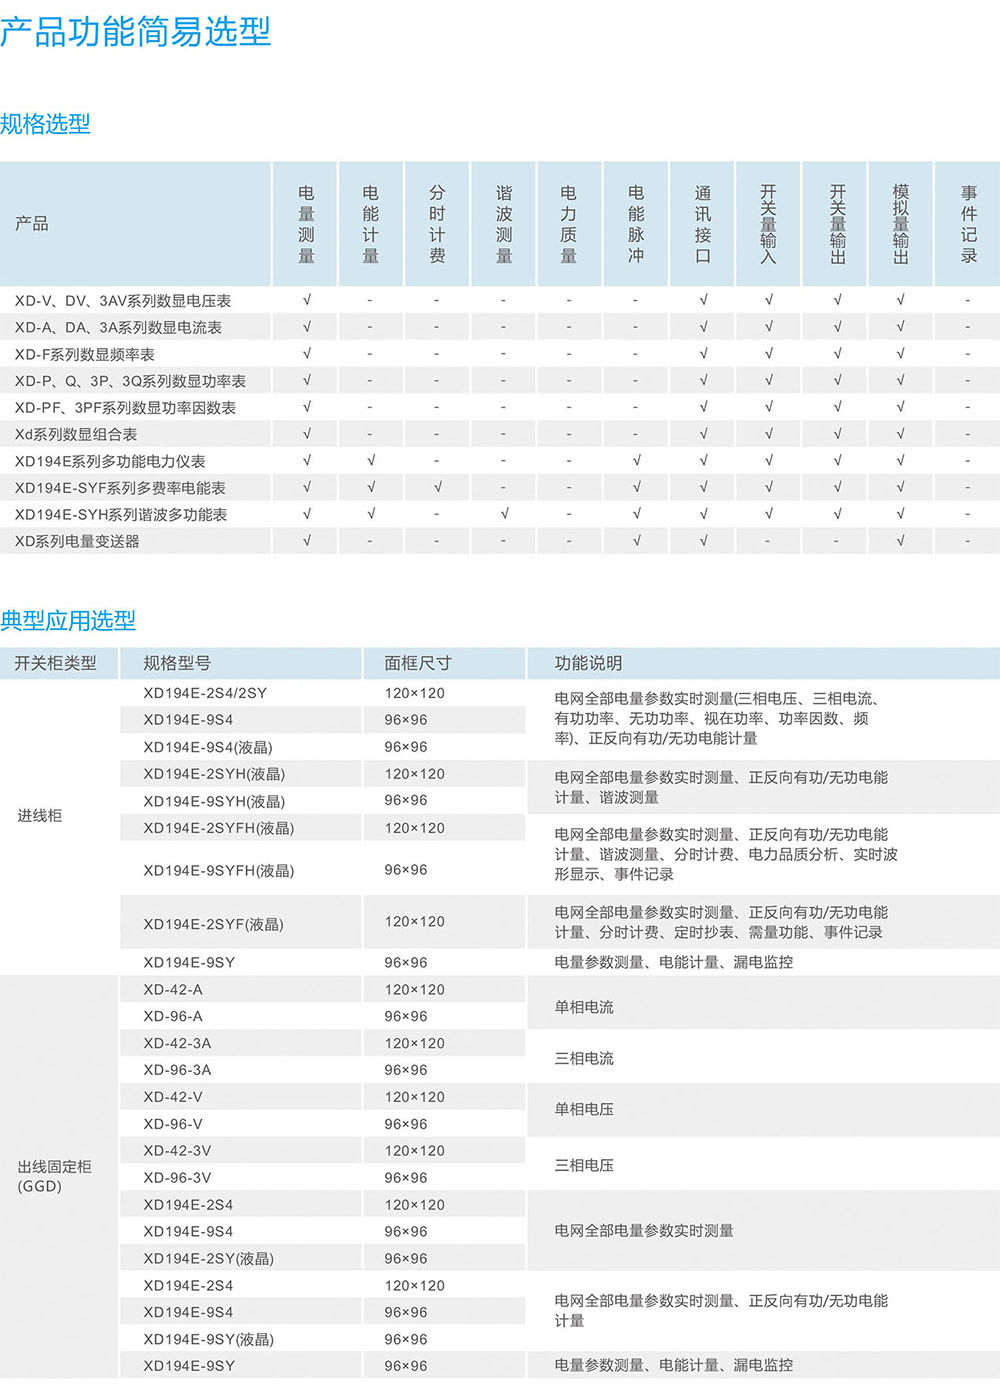Select the 电量测量 column header

306,224
